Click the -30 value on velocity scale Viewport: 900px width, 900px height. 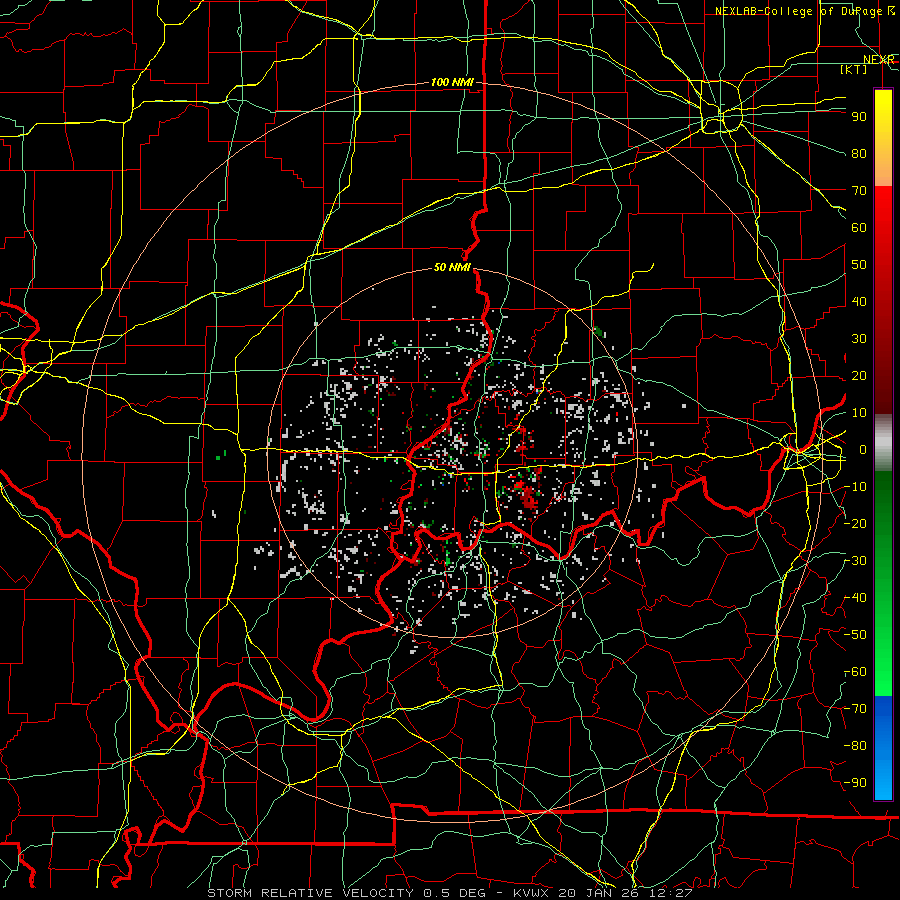[x=856, y=561]
